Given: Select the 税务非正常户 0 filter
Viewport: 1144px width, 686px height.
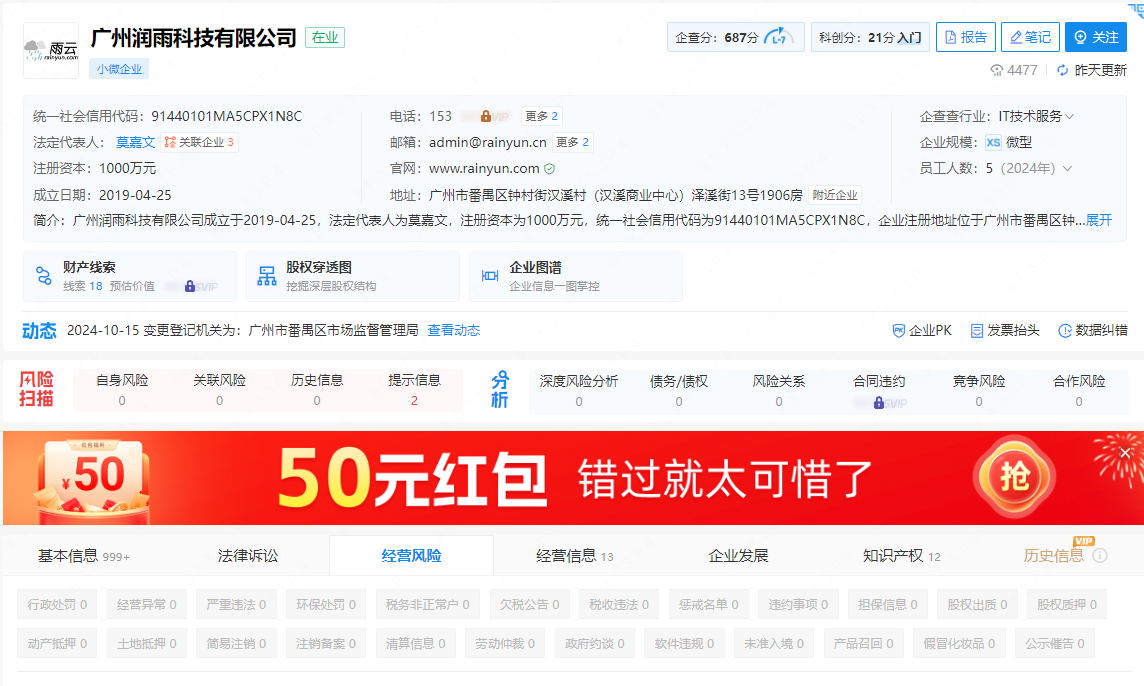Looking at the screenshot, I should (x=428, y=604).
